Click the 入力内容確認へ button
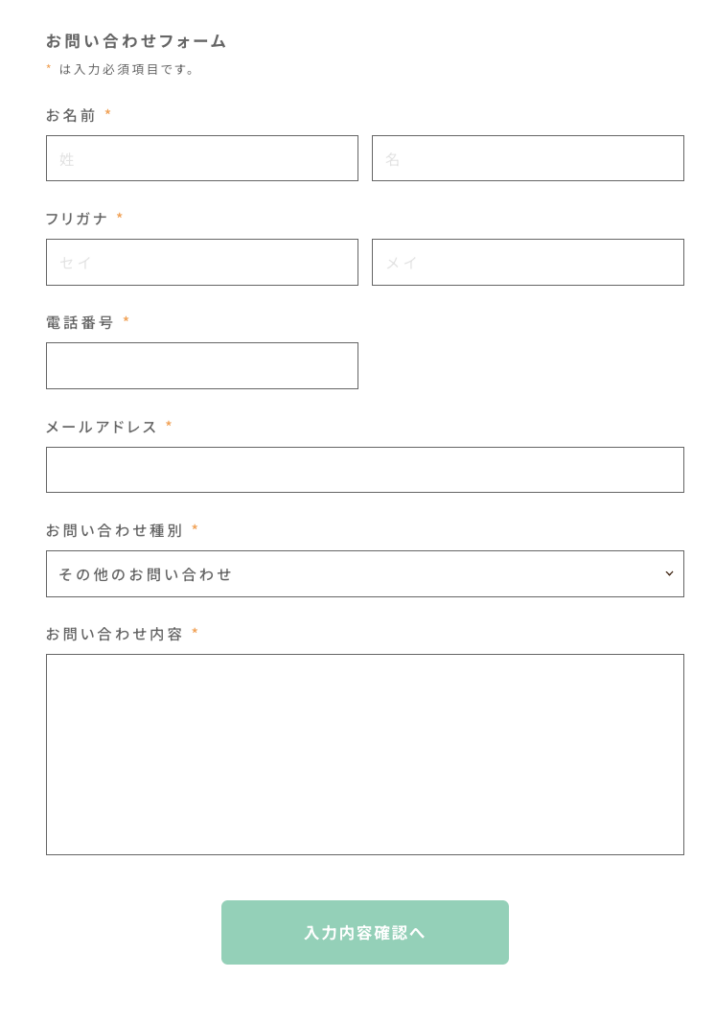 pyautogui.click(x=365, y=932)
